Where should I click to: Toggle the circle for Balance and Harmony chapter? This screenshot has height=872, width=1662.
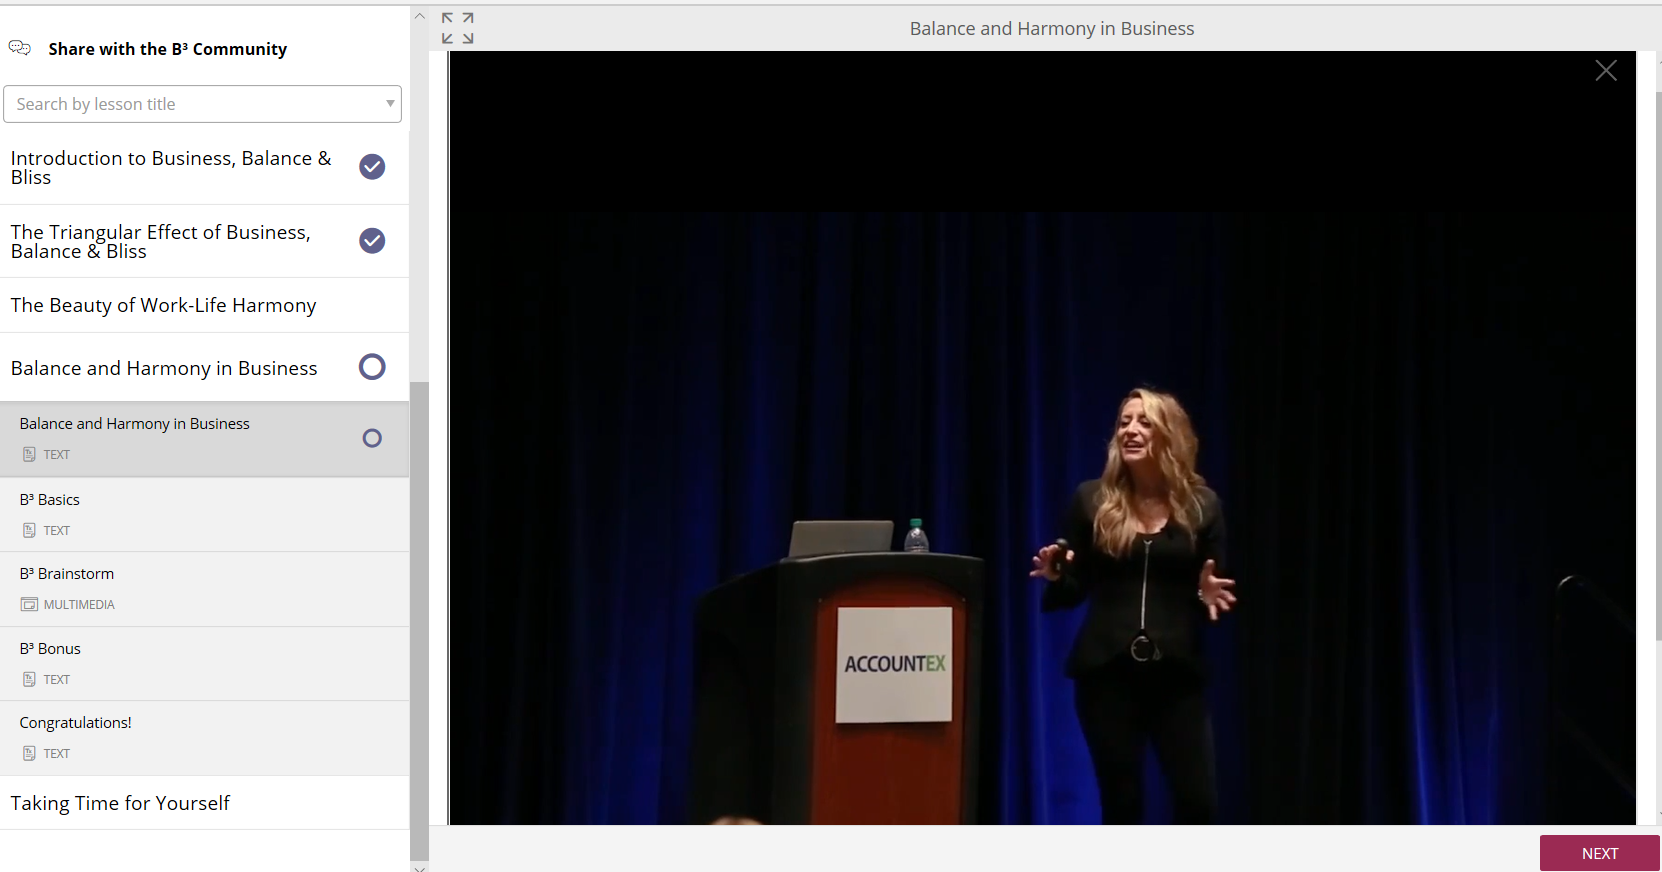click(x=372, y=367)
